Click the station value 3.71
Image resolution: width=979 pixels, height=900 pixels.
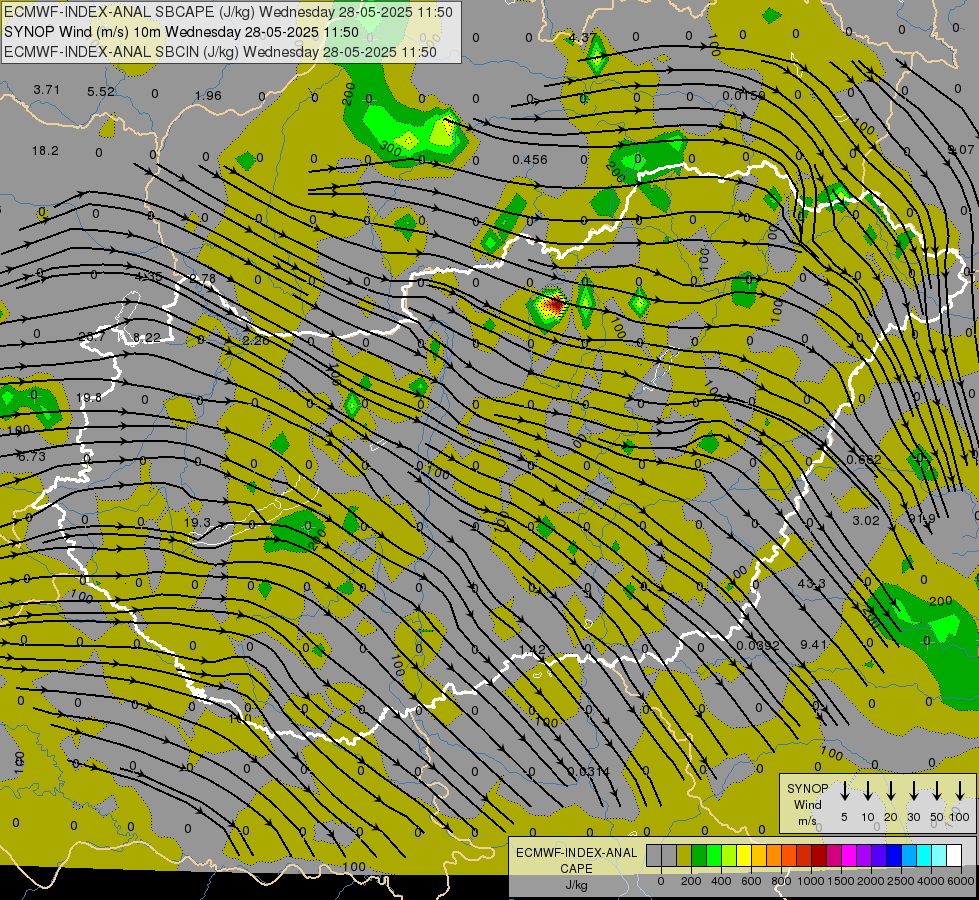click(46, 90)
